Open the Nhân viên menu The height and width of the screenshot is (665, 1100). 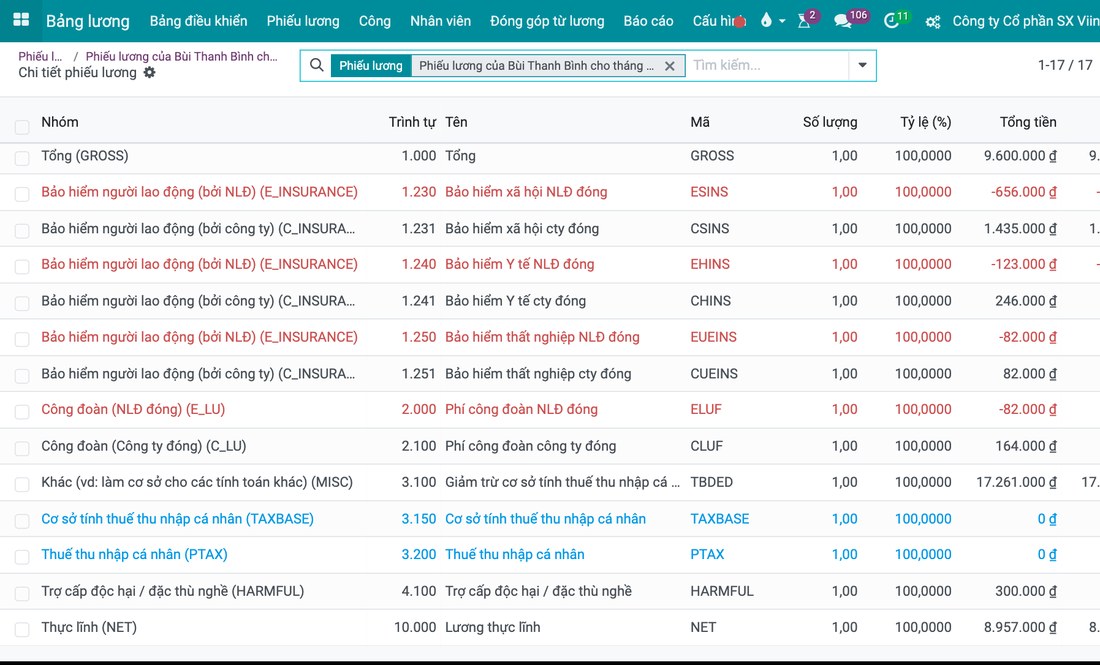pyautogui.click(x=441, y=21)
